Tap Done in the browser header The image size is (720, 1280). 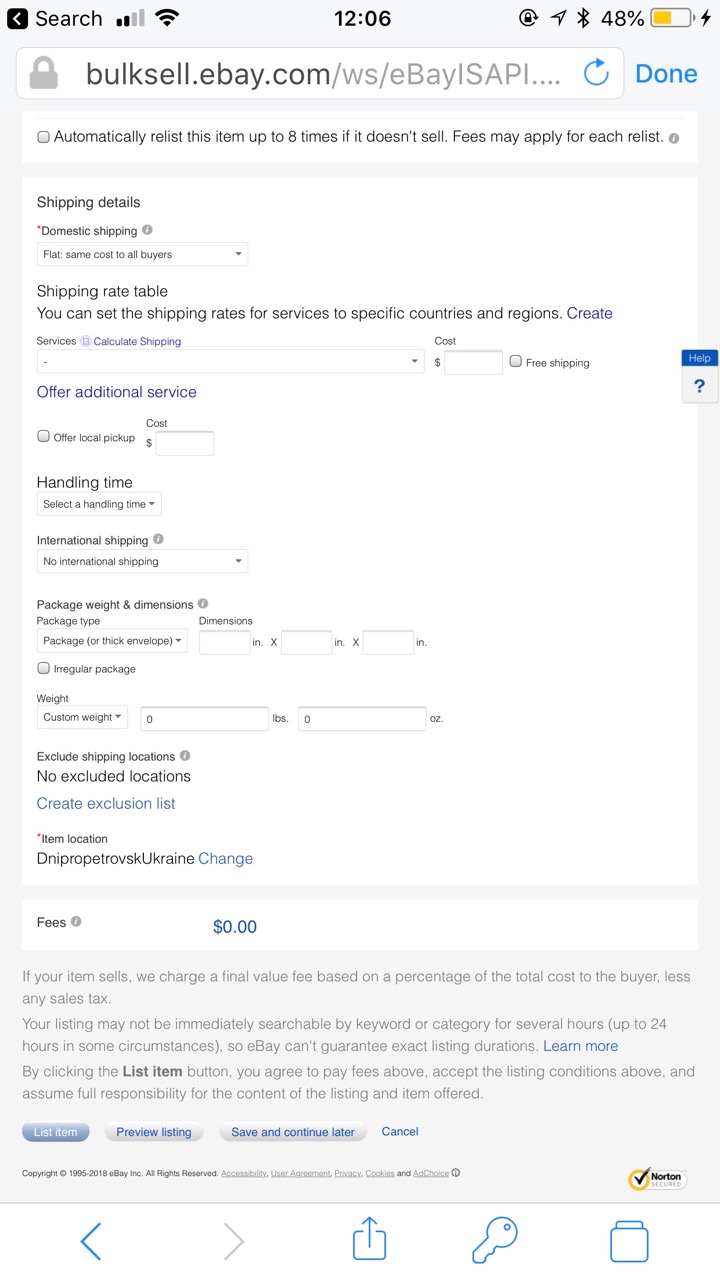[666, 73]
